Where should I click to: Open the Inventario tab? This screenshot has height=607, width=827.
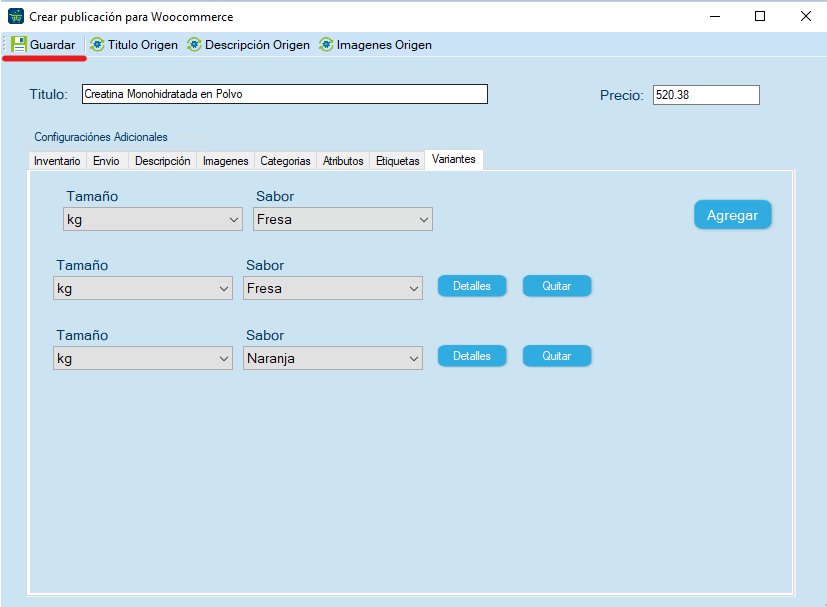pos(57,161)
